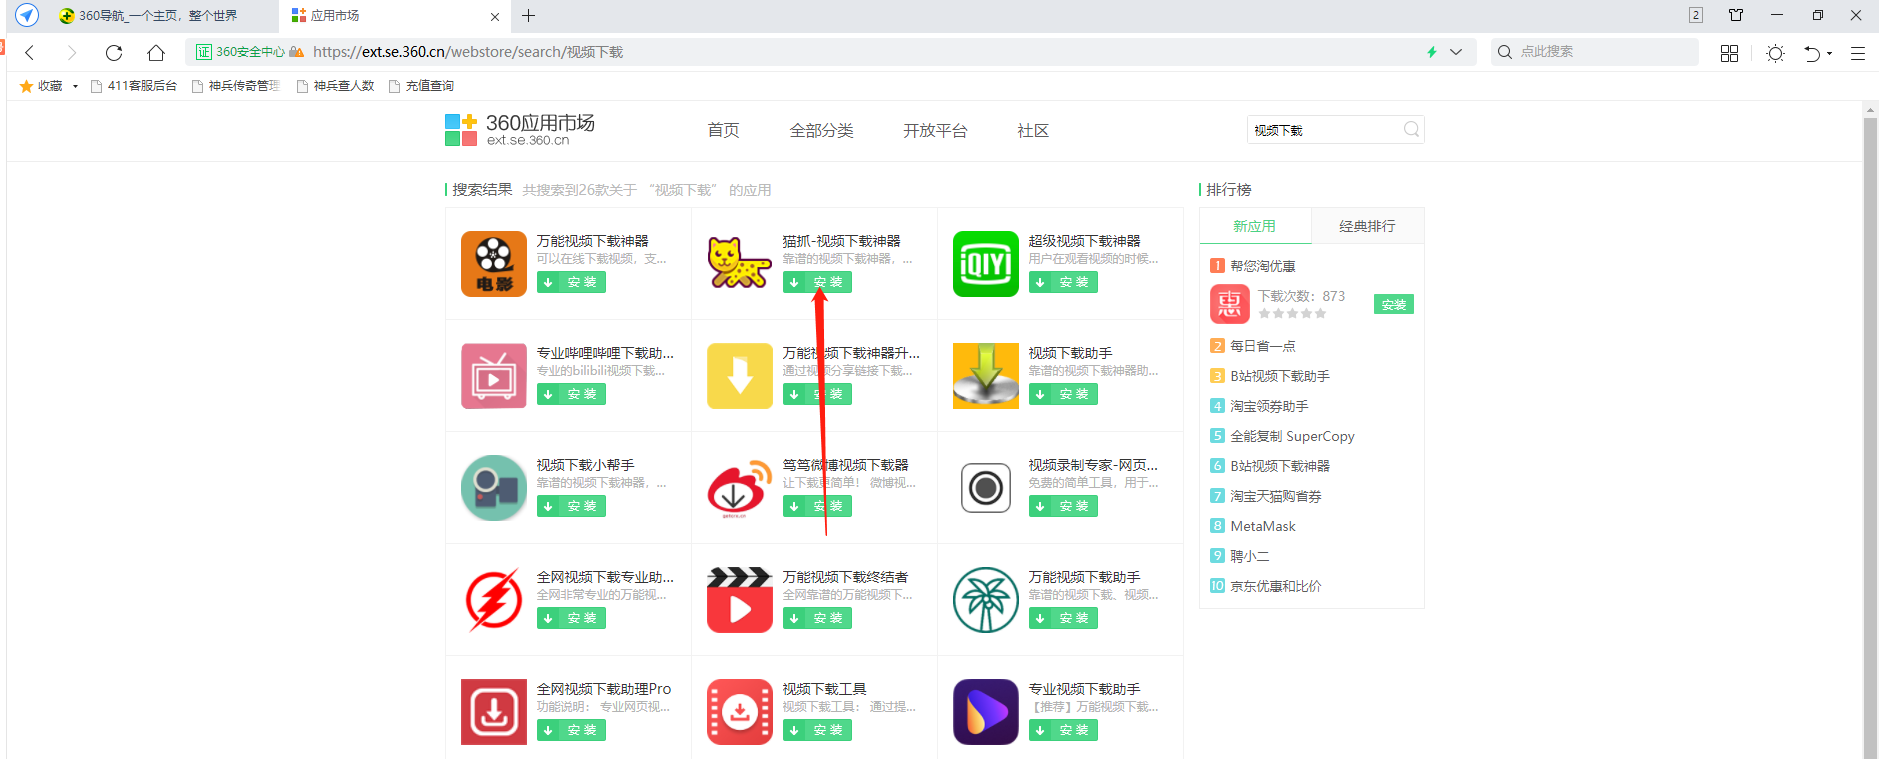Image resolution: width=1879 pixels, height=759 pixels.
Task: Open the purple play 专业视频下载助手 icon
Action: 986,712
